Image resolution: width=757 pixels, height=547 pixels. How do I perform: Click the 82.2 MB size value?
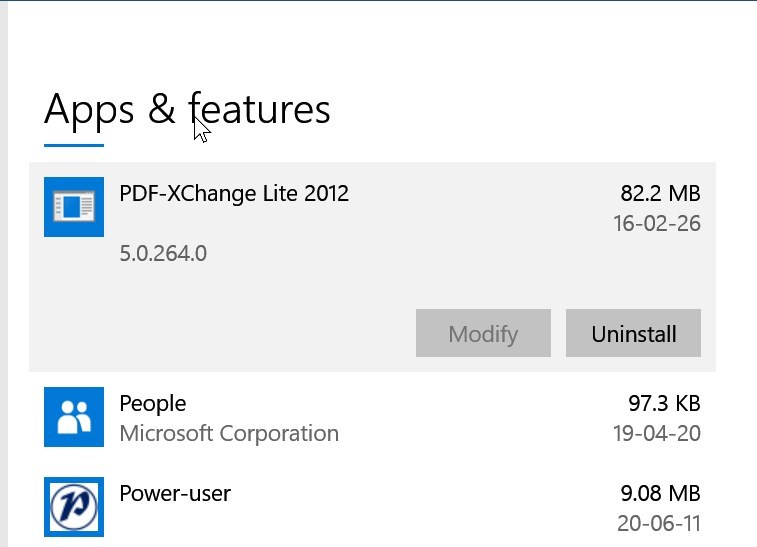point(660,193)
